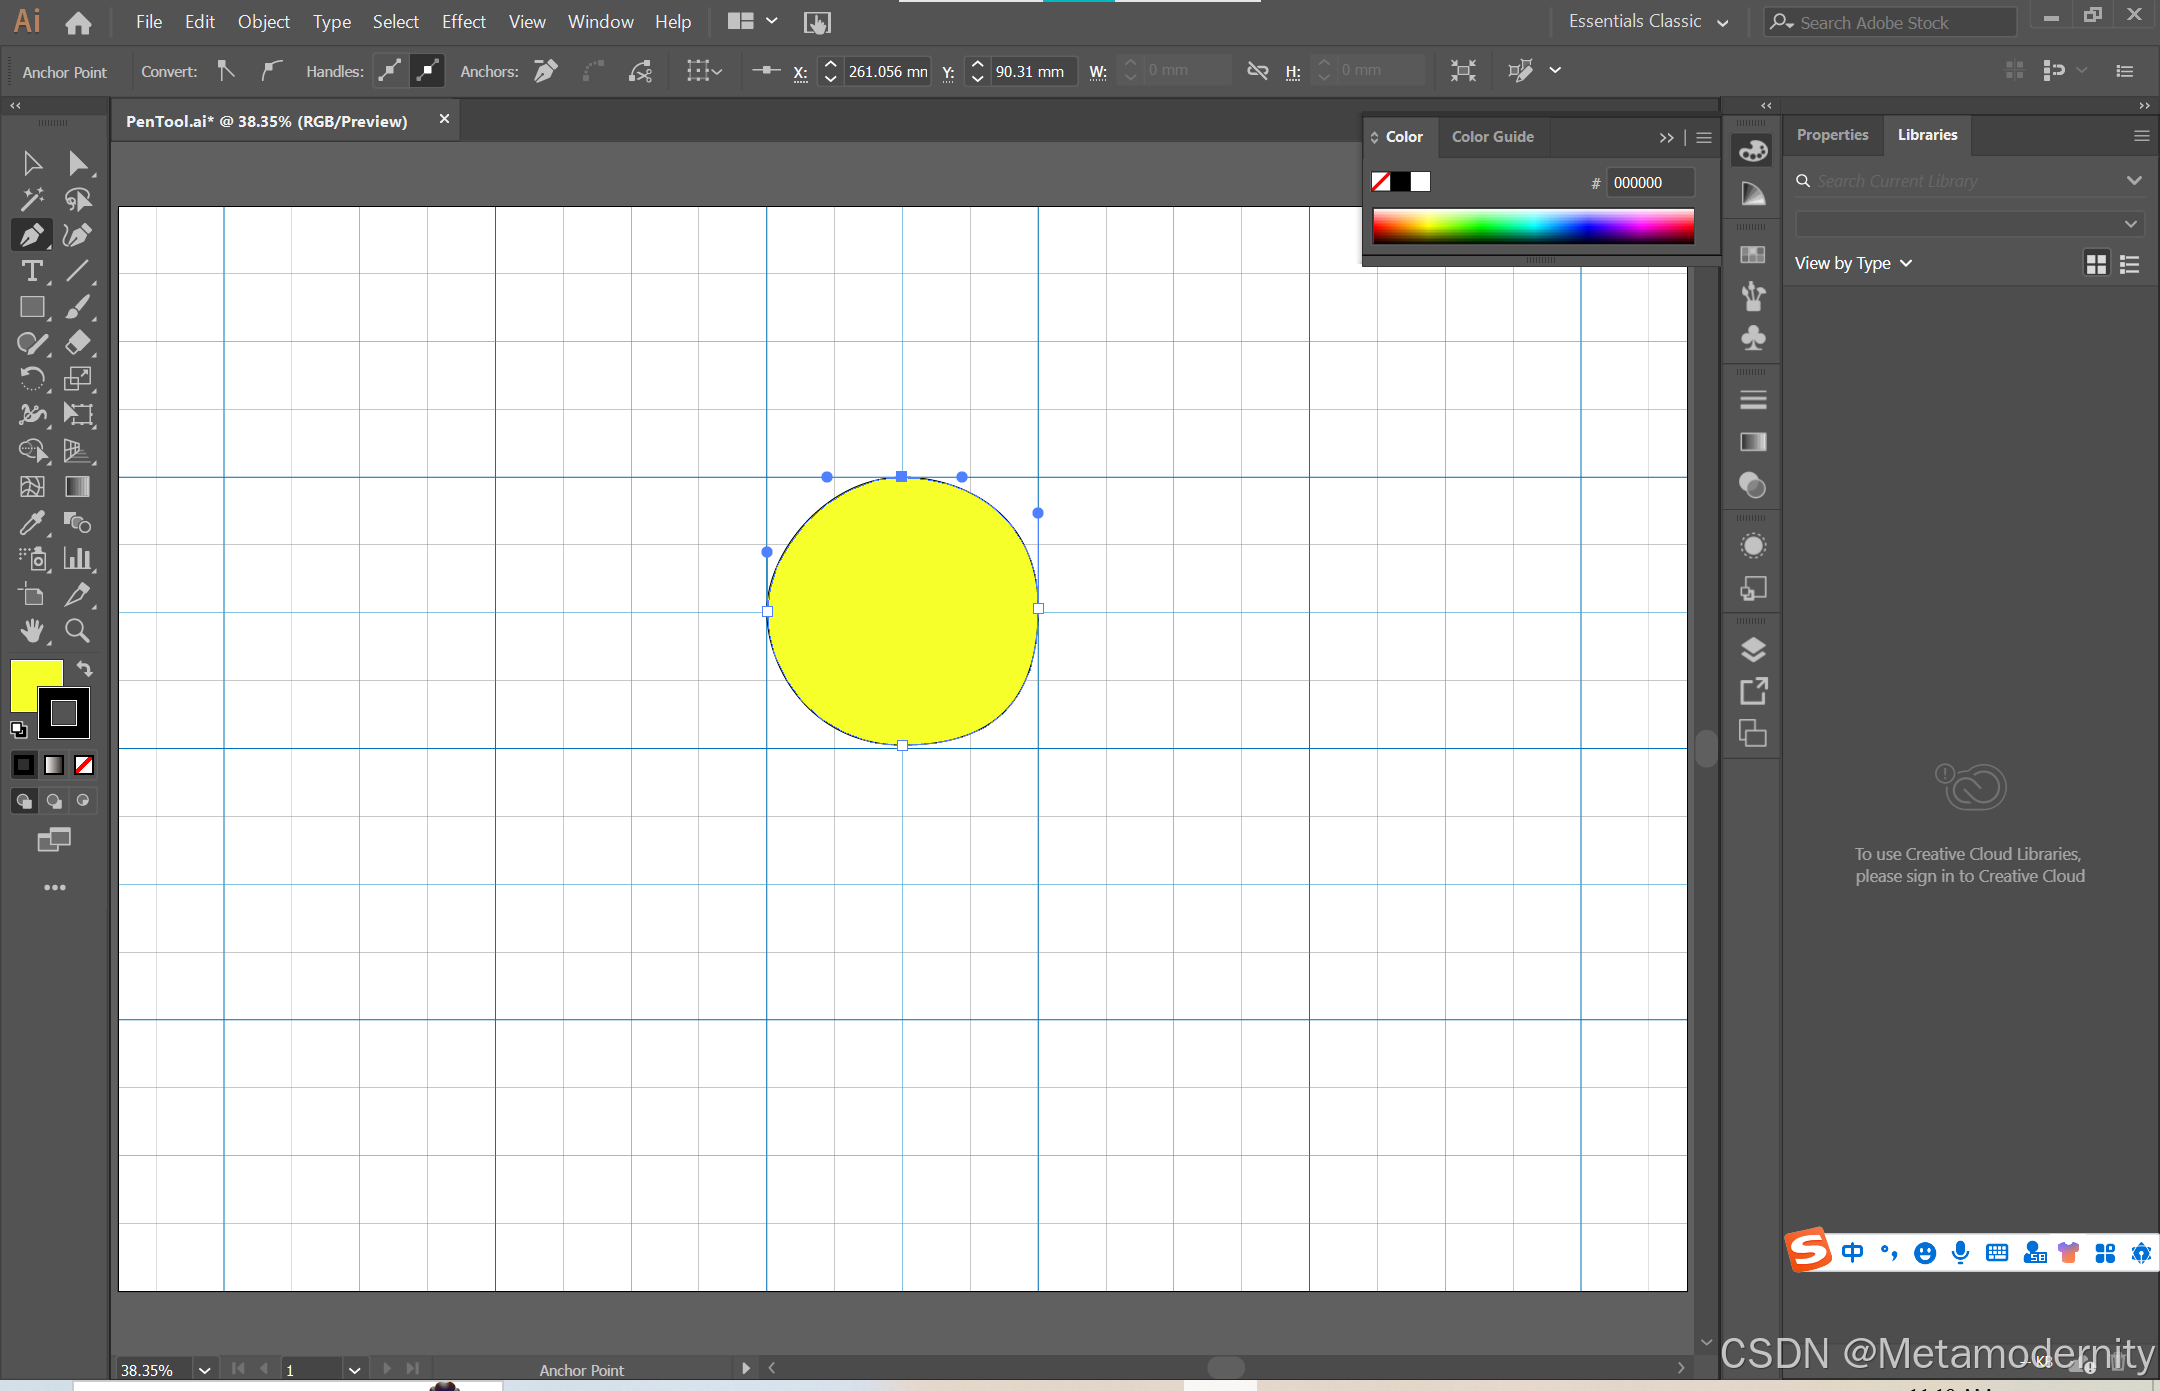Expand the Essentials Classic workspace dropdown
The width and height of the screenshot is (2160, 1391).
pyautogui.click(x=1722, y=22)
